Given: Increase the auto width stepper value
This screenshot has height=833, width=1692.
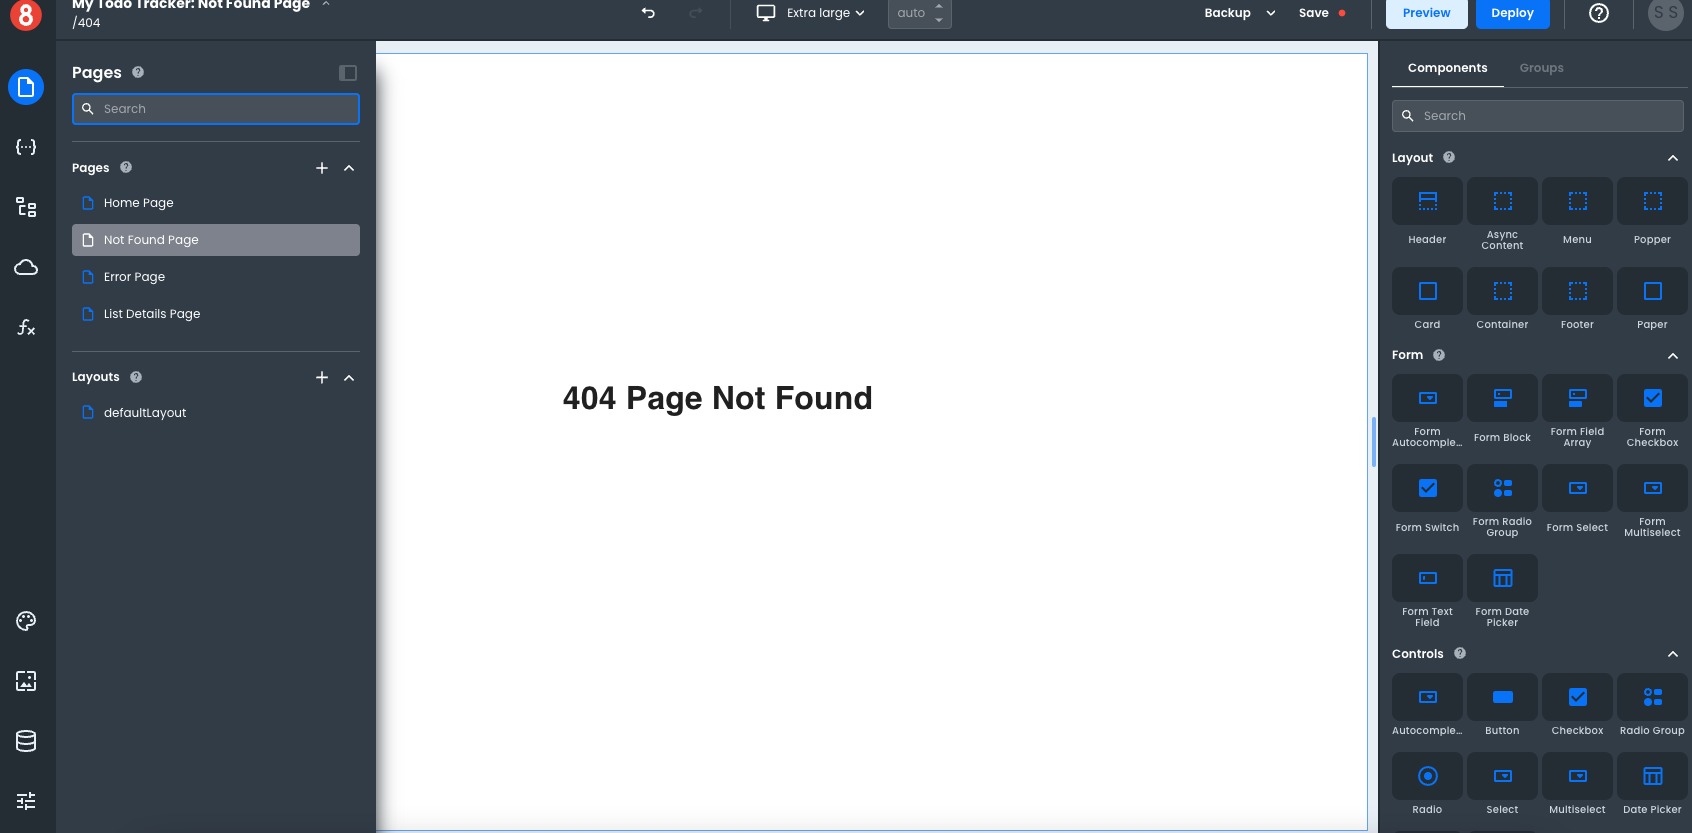Looking at the screenshot, I should (x=939, y=7).
